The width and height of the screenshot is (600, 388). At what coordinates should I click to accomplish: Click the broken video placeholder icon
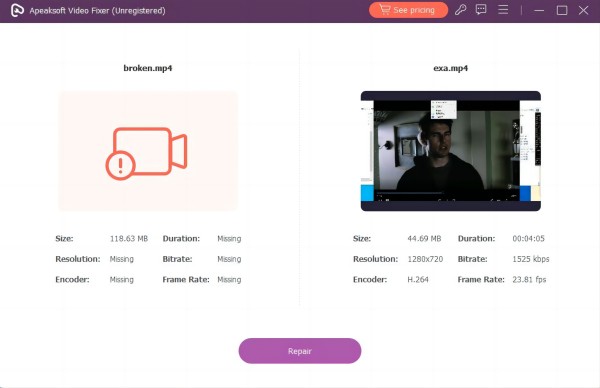(147, 153)
